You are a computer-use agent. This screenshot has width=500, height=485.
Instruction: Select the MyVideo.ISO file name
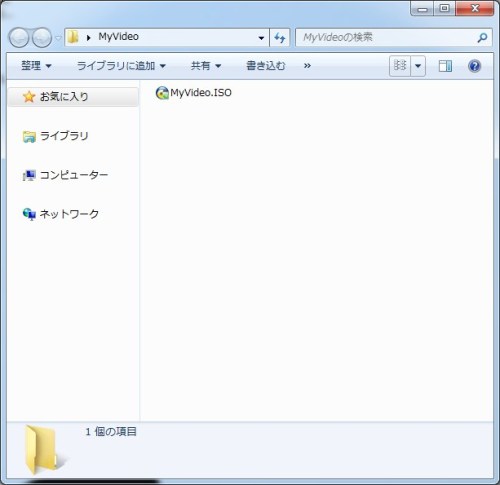201,93
